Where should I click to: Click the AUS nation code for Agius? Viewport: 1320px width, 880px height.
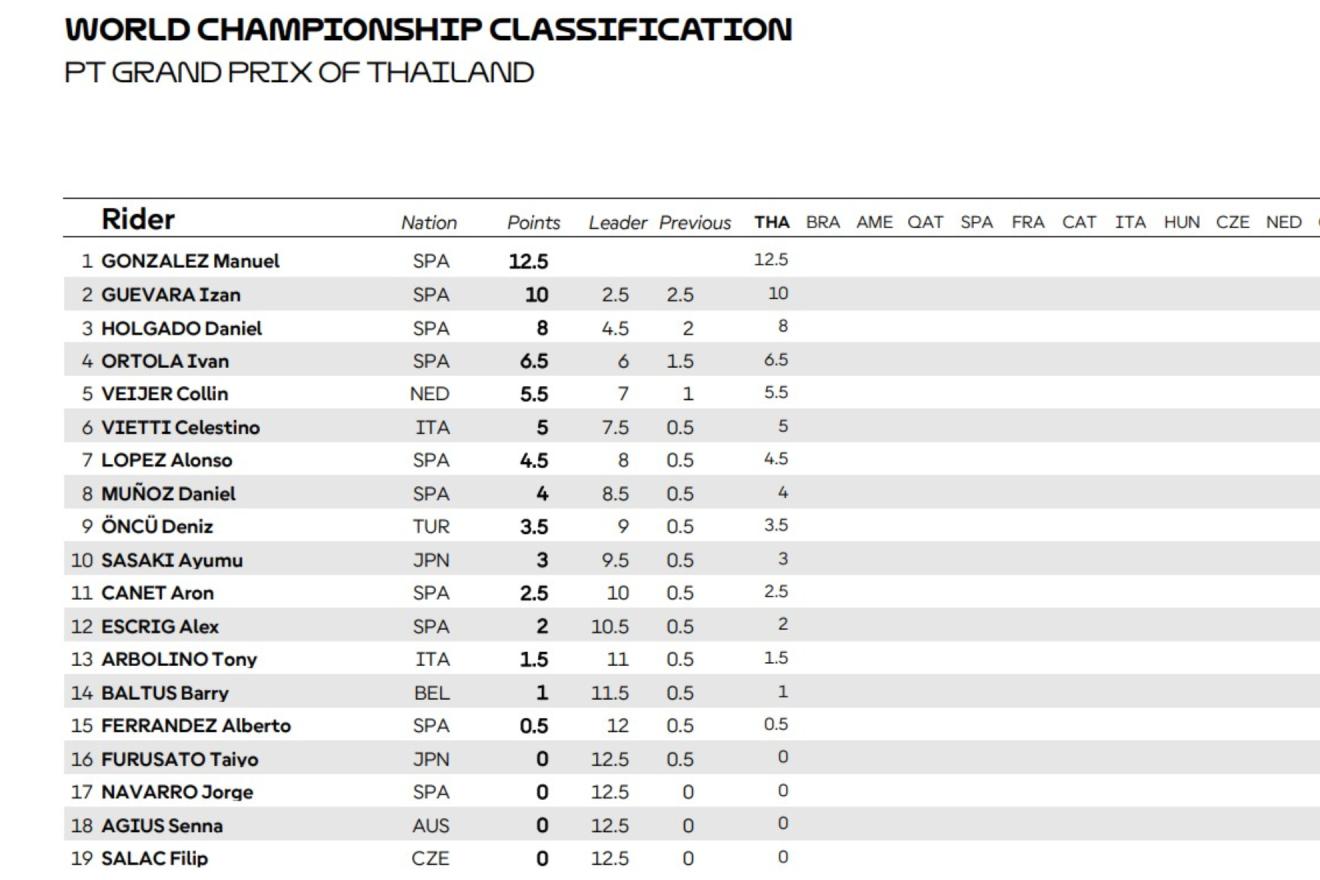(430, 826)
